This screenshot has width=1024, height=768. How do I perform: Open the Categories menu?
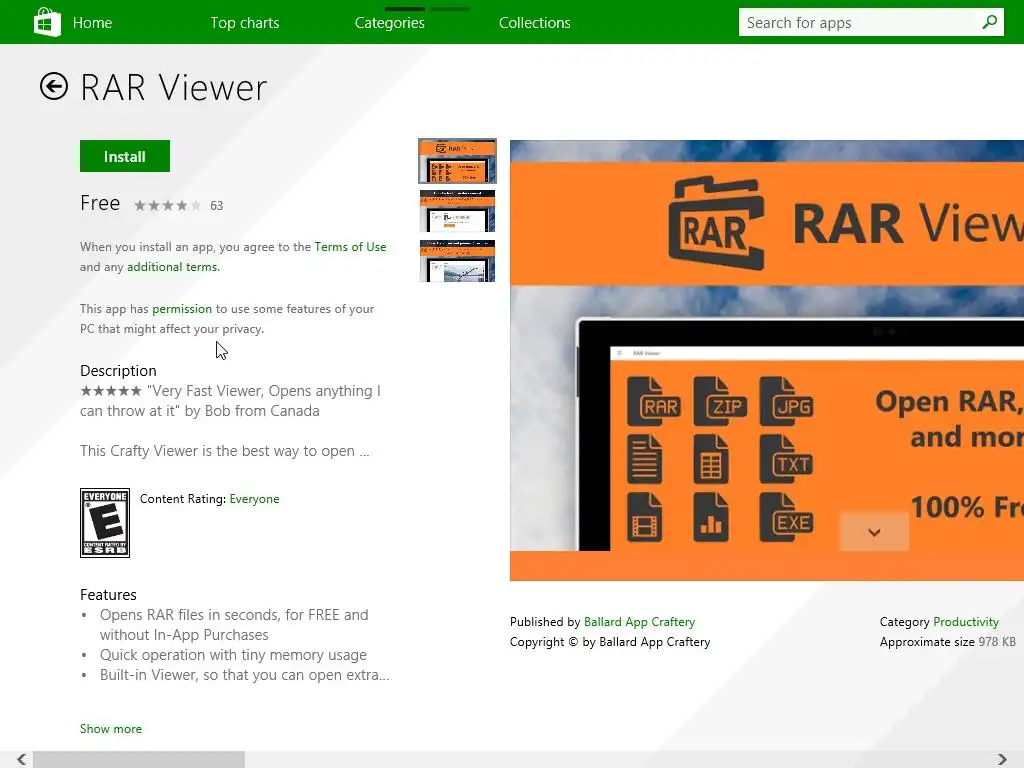point(389,23)
